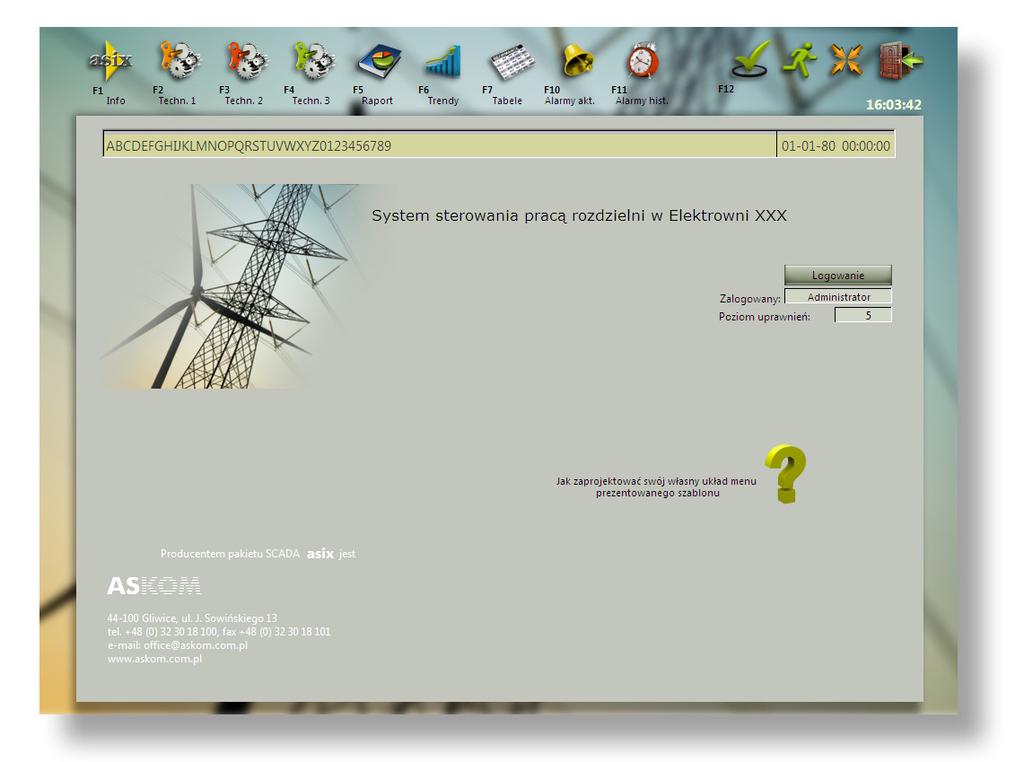This screenshot has width=1024, height=762.
Task: Click the address '44-100 Gliwice' line
Action: point(192,618)
